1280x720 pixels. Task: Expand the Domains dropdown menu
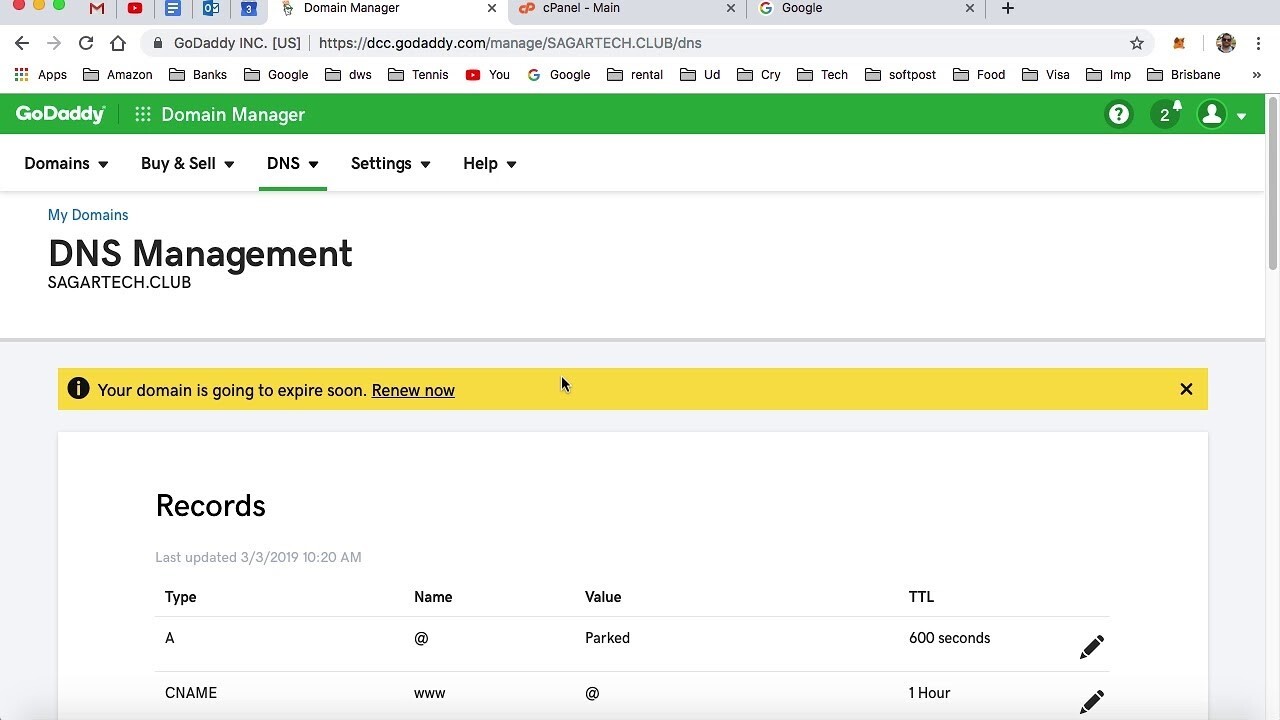tap(66, 164)
